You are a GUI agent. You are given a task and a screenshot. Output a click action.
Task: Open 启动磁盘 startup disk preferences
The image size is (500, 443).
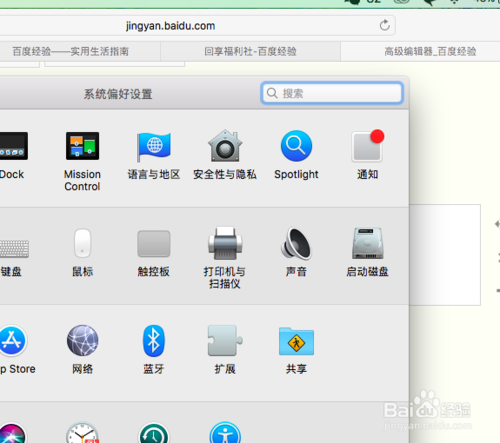click(x=368, y=243)
